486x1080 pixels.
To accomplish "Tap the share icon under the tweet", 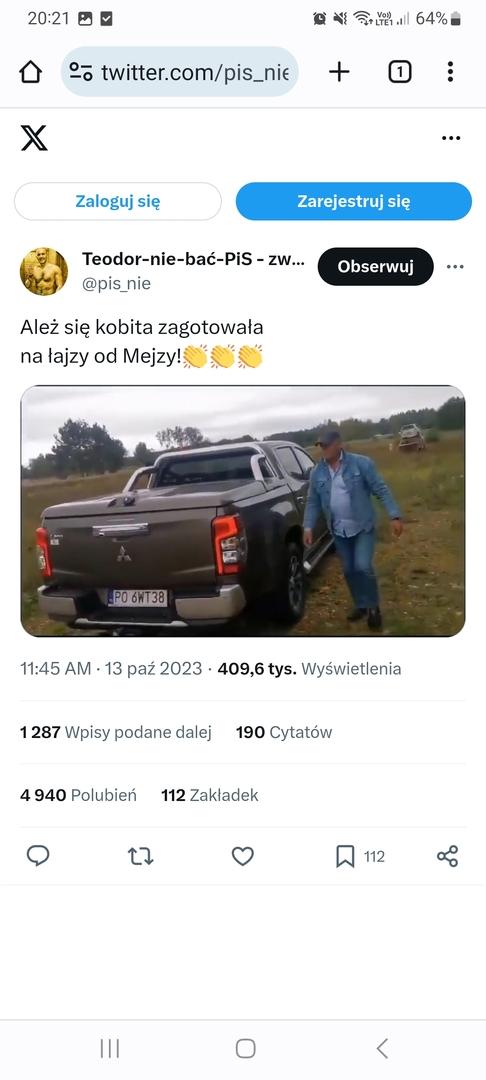I will (447, 856).
